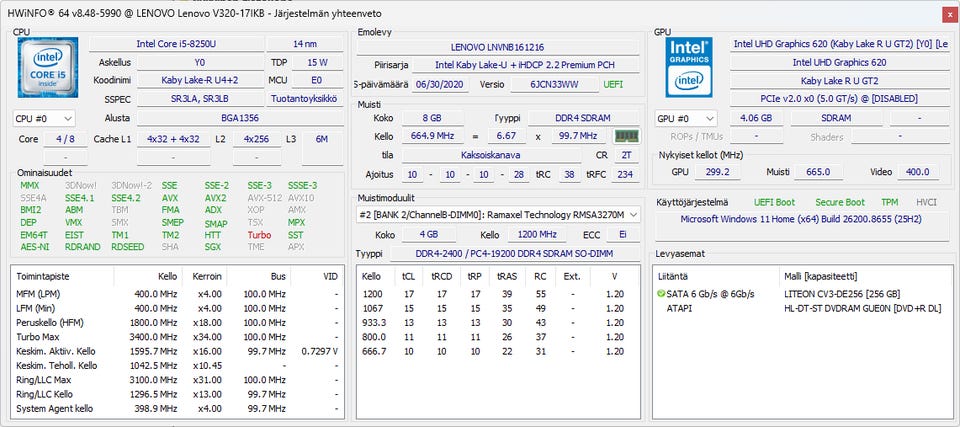Click the tRFC value 234
This screenshot has width=960, height=427.
[x=625, y=175]
